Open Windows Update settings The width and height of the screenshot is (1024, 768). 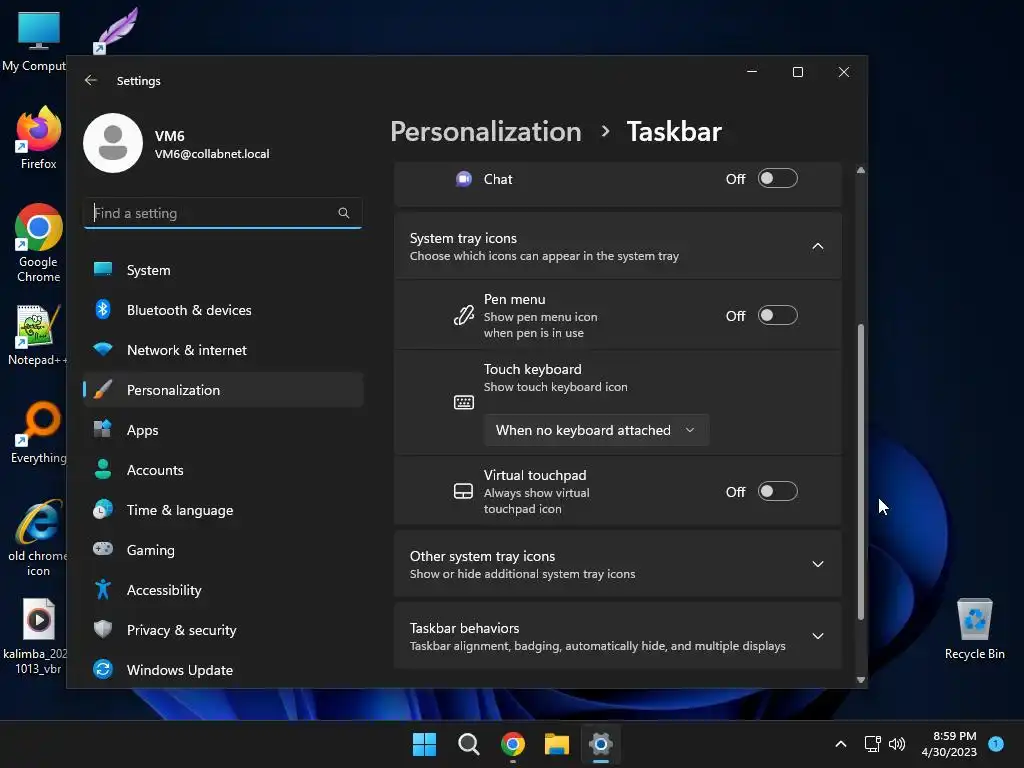223,669
